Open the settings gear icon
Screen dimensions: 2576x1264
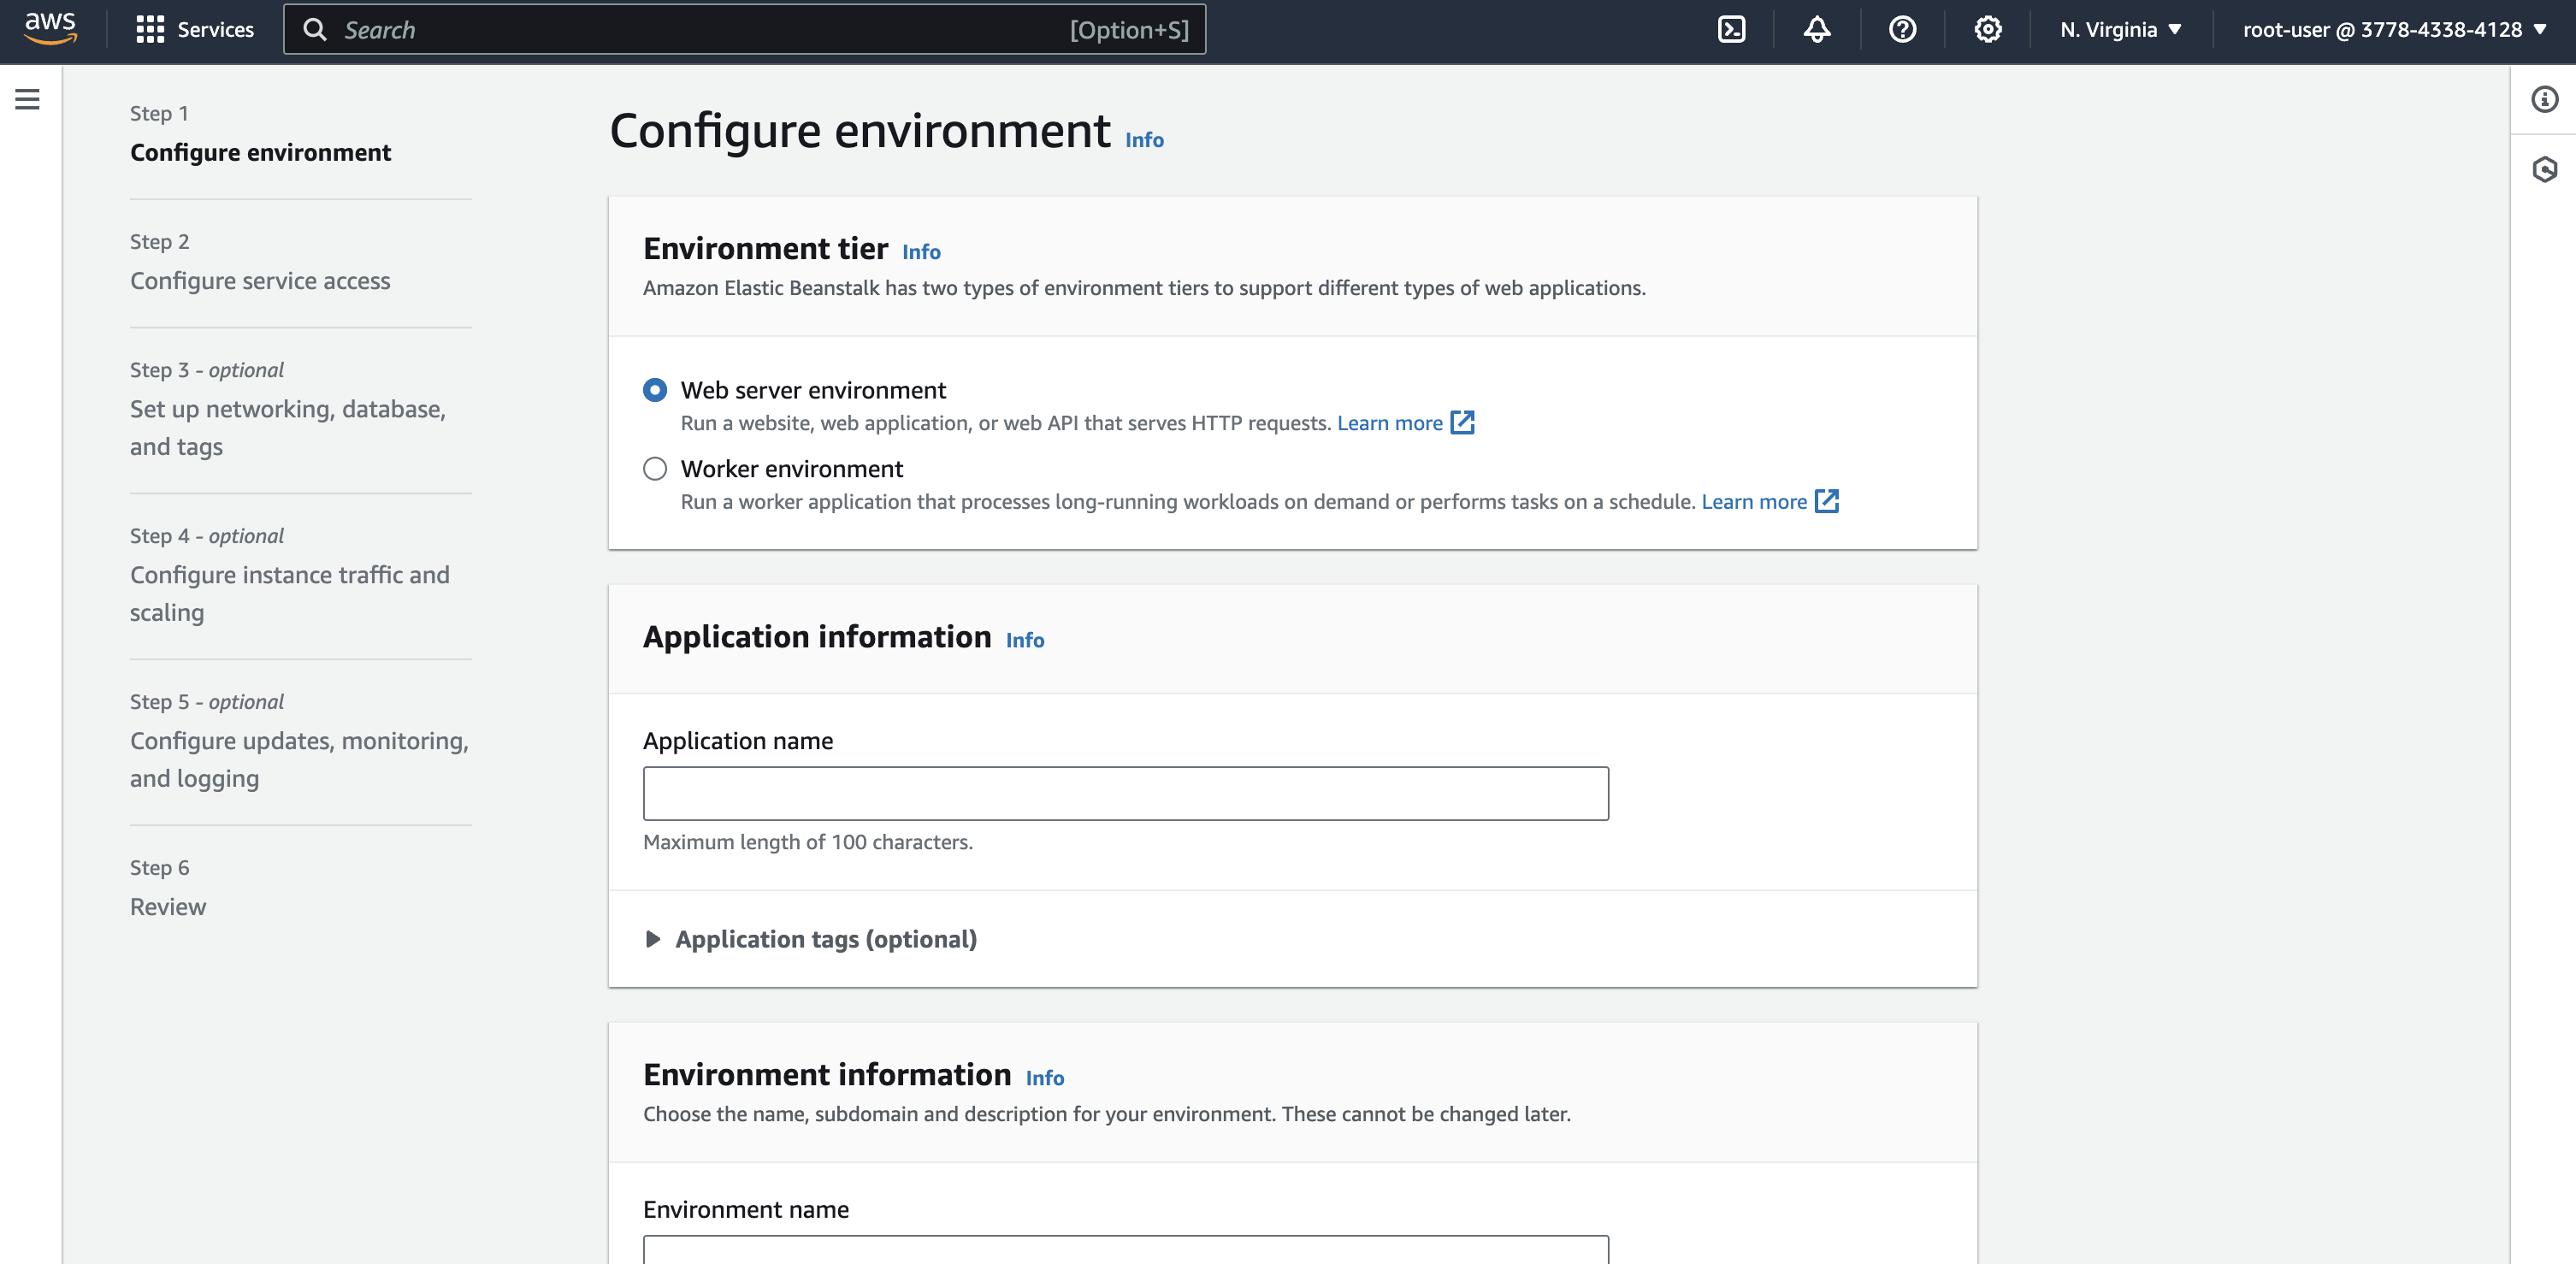pyautogui.click(x=1987, y=30)
